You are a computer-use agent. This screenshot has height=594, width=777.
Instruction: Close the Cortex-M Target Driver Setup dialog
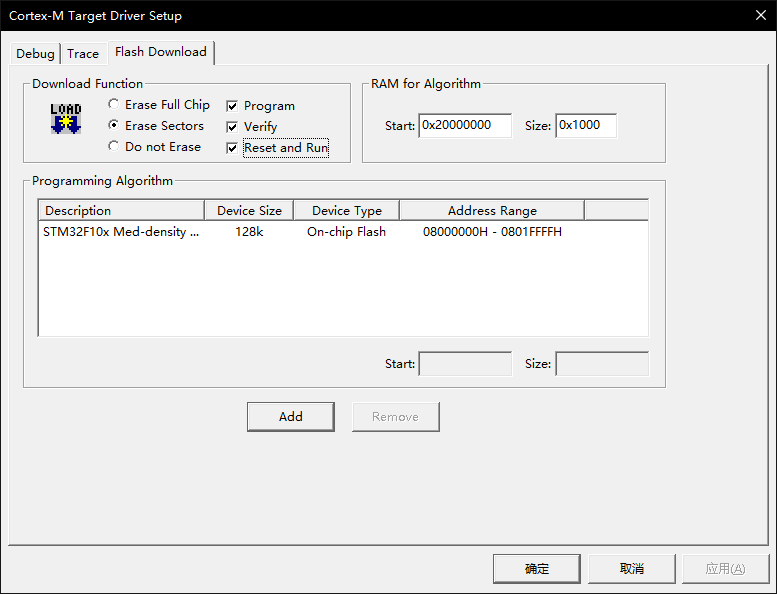coord(761,15)
